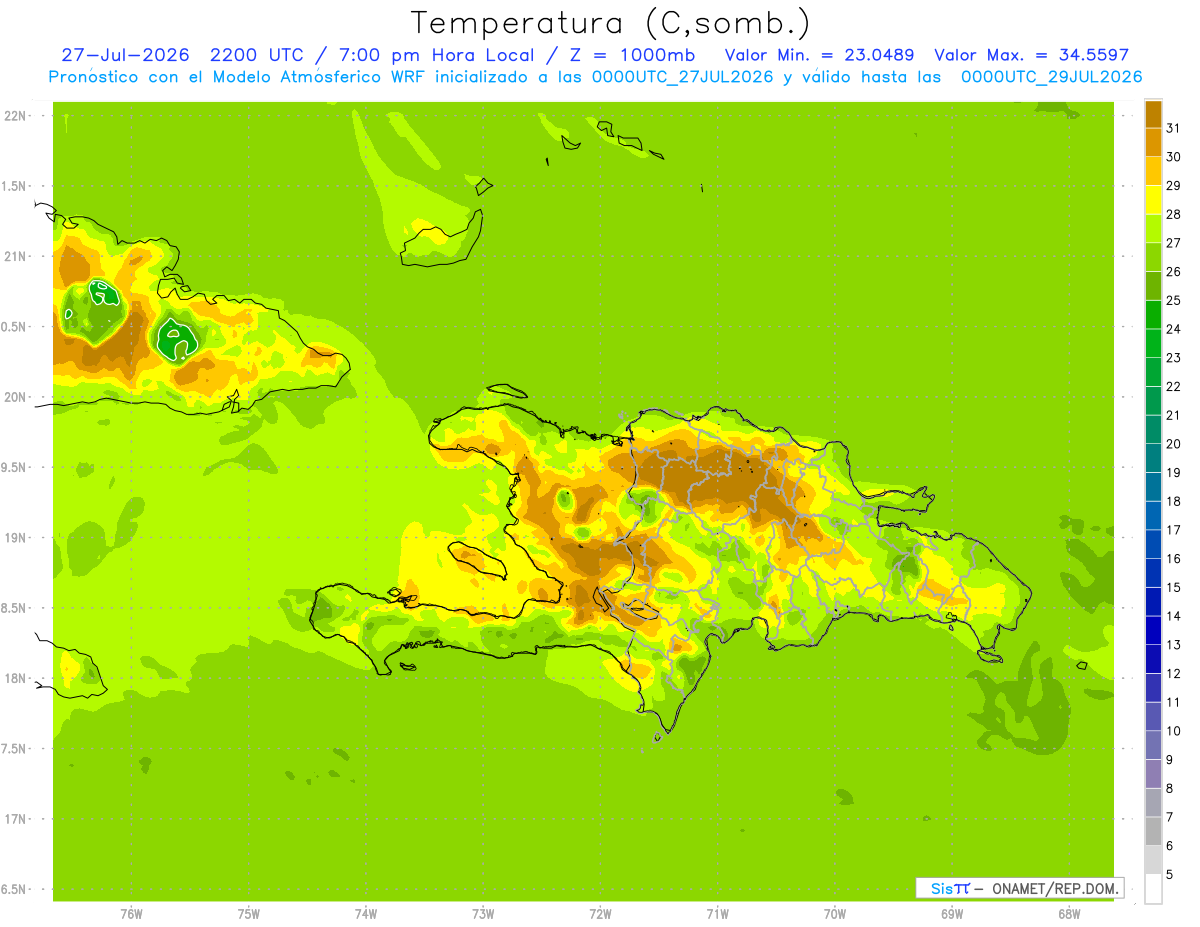Pick the green legend swatch between 23 and 24
Image resolution: width=1200 pixels, height=927 pixels.
[x=1153, y=342]
